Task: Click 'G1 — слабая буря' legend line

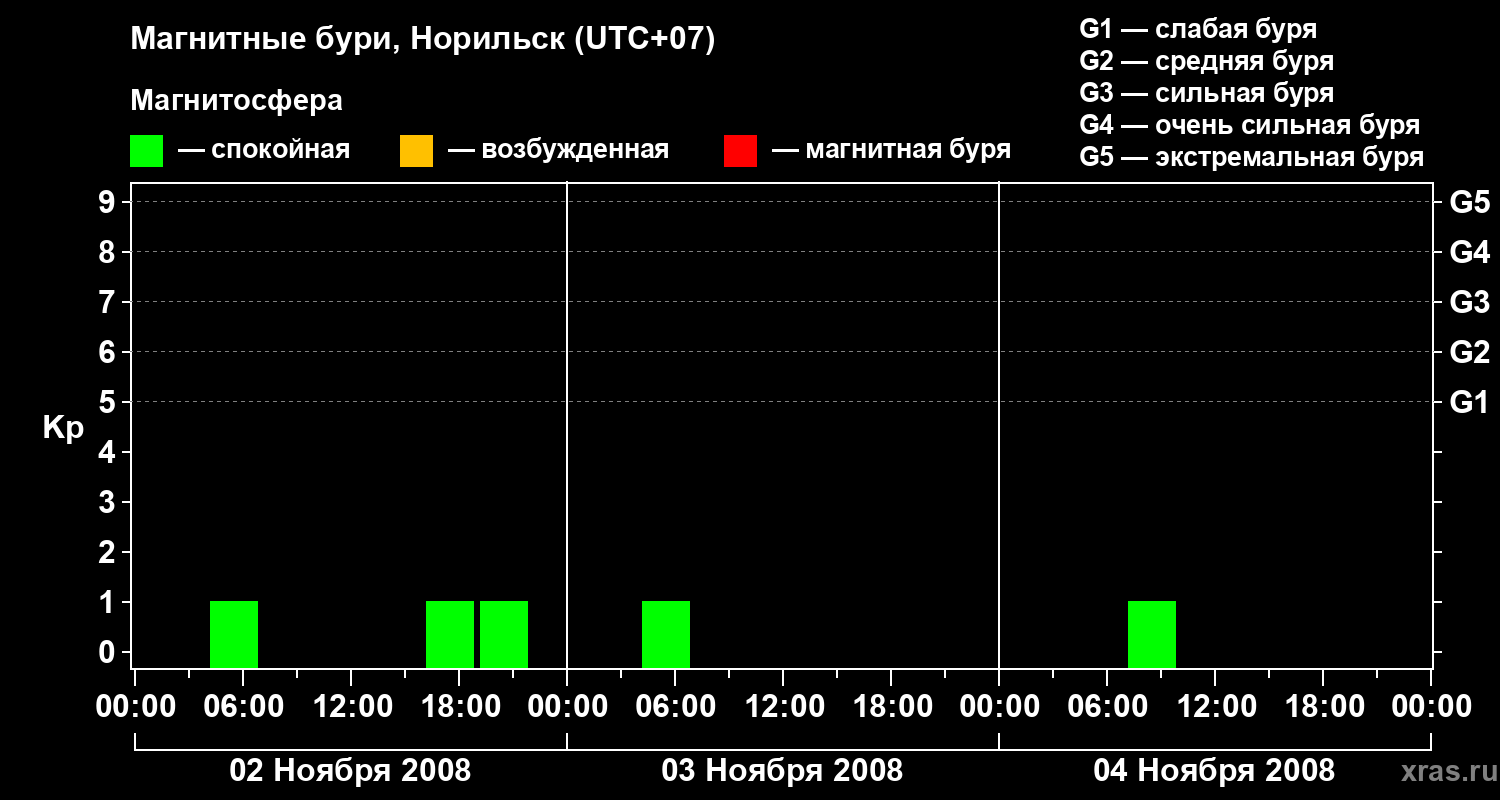Action: coord(1198,29)
